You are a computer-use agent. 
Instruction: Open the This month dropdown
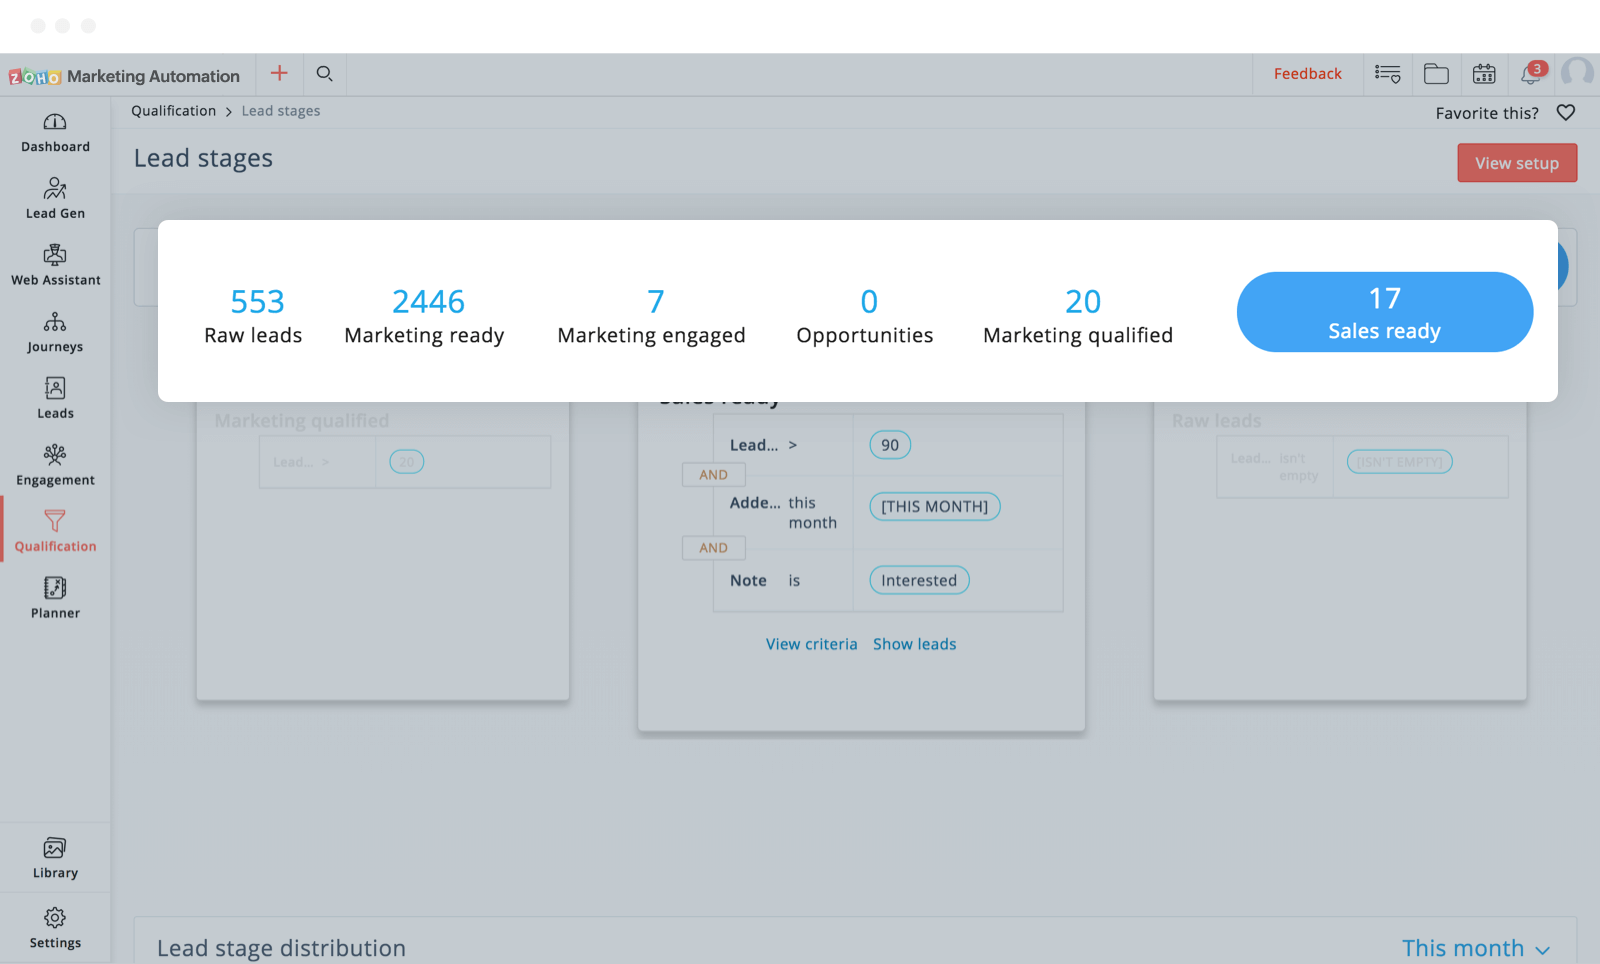(1476, 948)
